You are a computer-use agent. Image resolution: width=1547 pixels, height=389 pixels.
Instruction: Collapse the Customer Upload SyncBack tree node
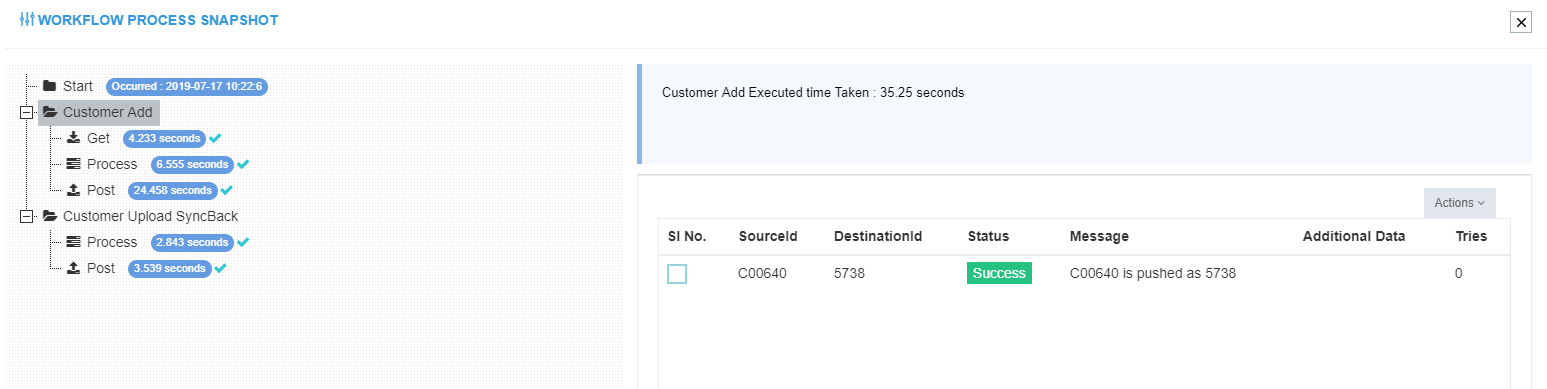point(26,216)
